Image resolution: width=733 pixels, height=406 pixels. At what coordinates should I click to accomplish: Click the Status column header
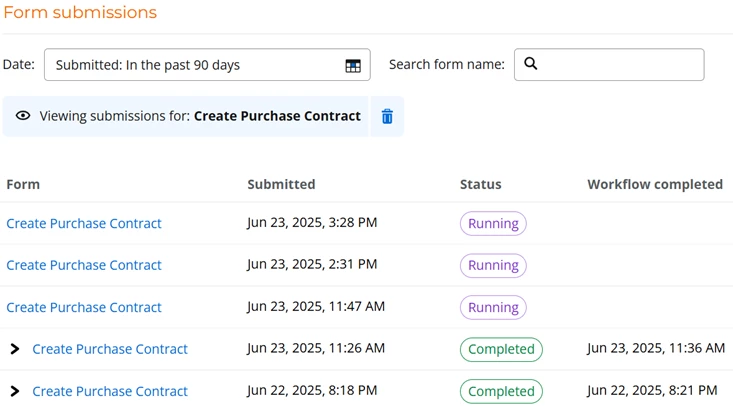(x=481, y=184)
